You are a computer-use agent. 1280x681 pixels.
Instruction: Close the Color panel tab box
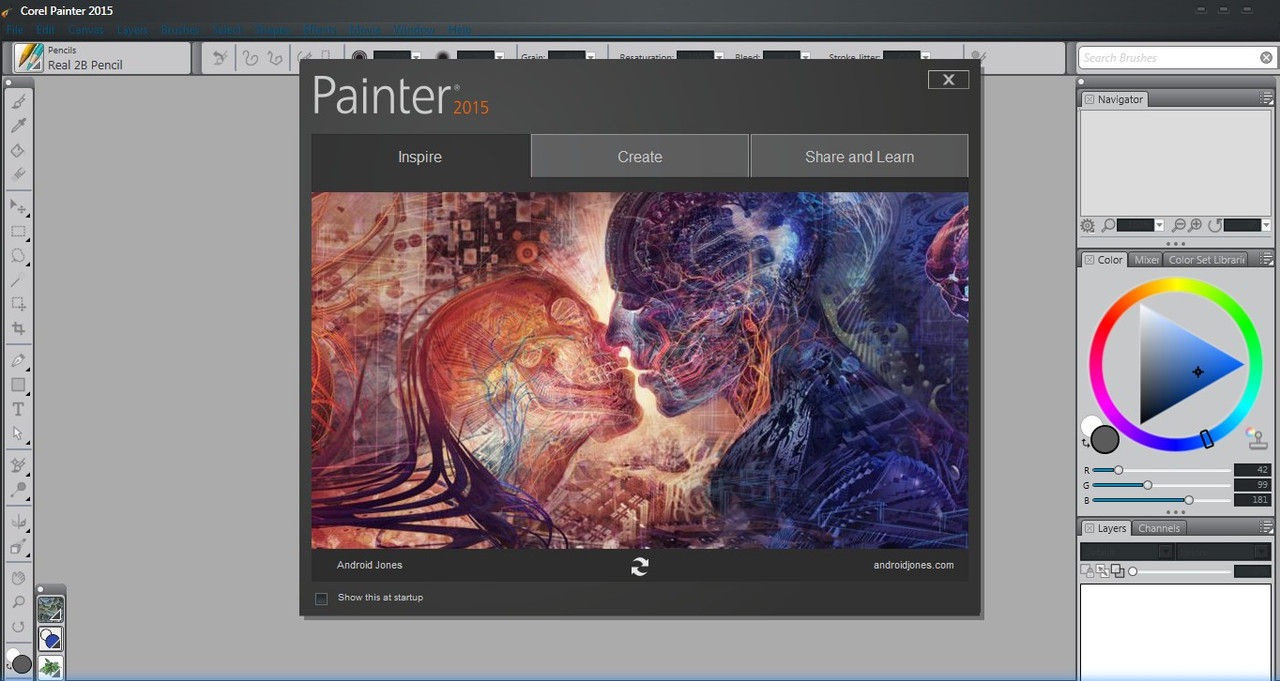pyautogui.click(x=1089, y=260)
